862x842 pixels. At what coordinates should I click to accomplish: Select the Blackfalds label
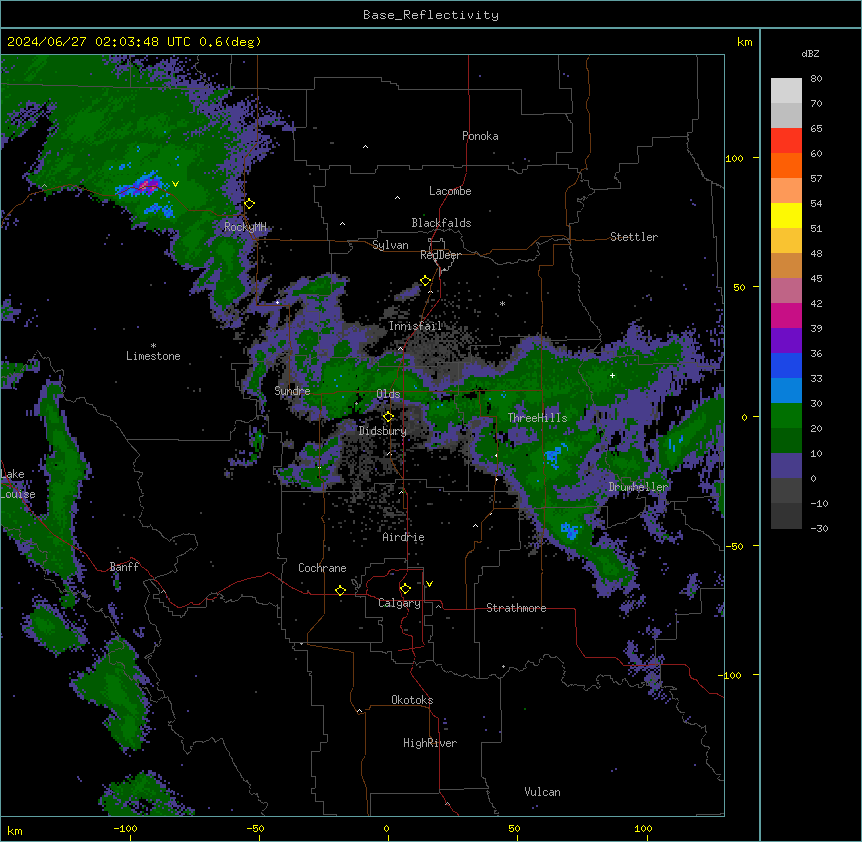(x=441, y=223)
